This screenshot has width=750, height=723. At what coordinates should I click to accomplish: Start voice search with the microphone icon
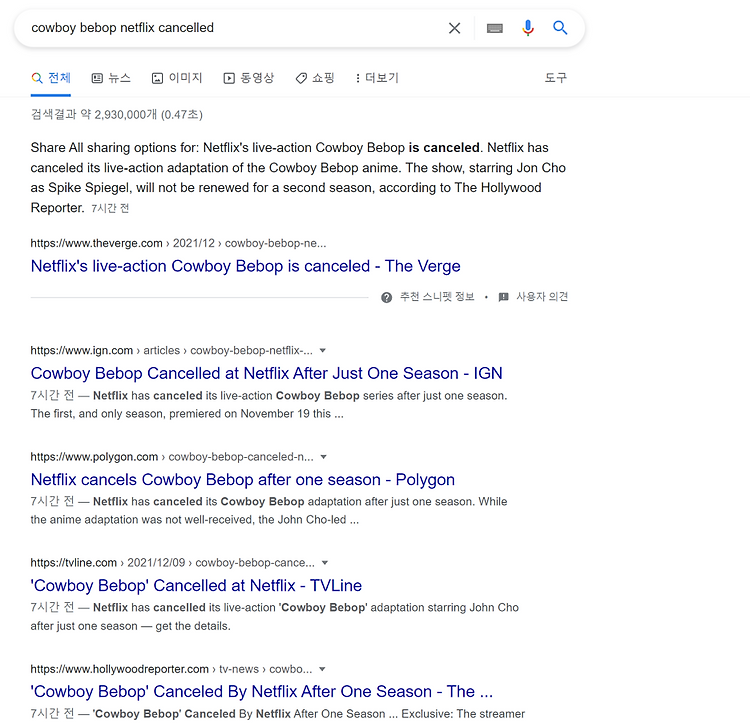tap(528, 28)
